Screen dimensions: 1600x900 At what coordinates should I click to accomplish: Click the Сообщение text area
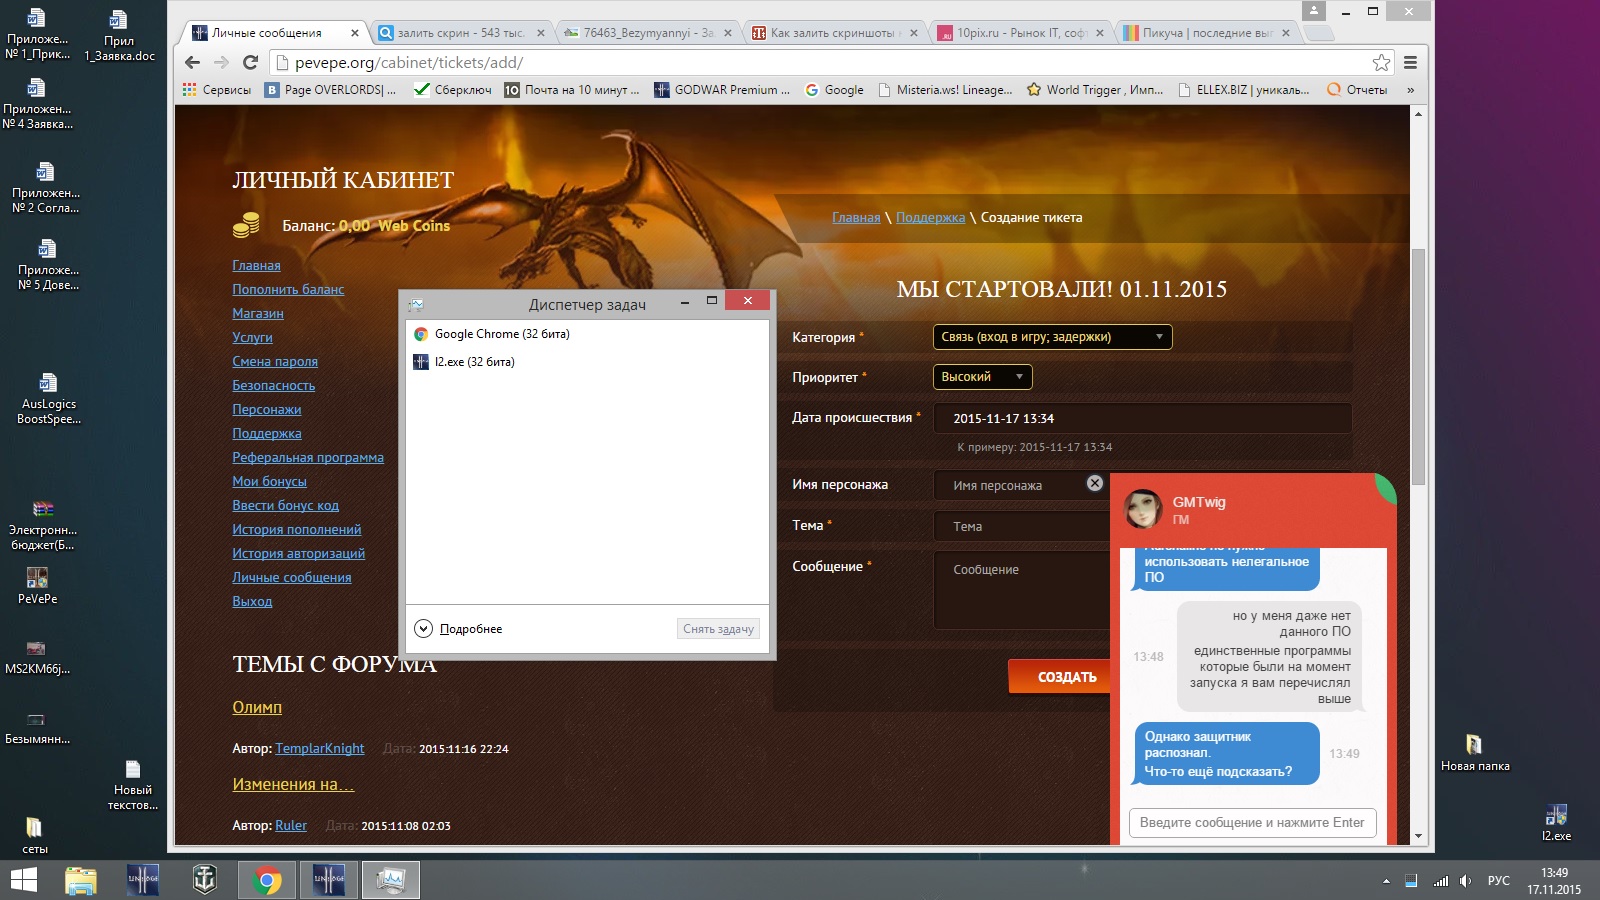coord(1022,590)
